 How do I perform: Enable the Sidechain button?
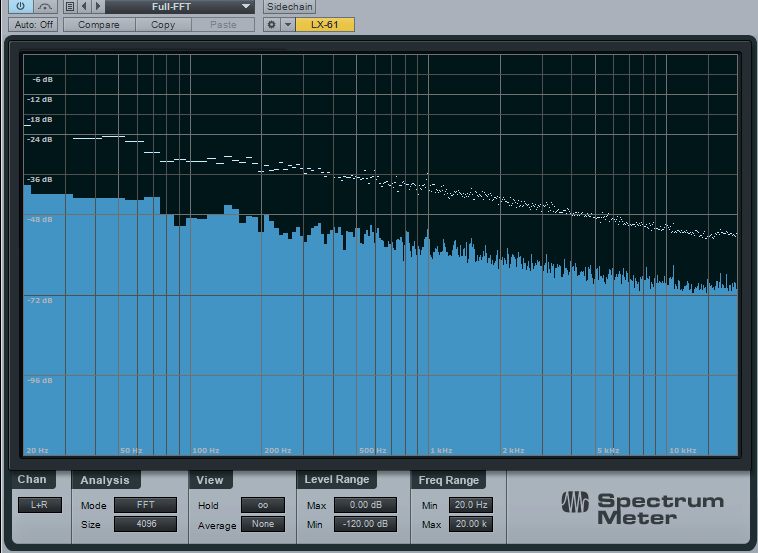pyautogui.click(x=290, y=6)
